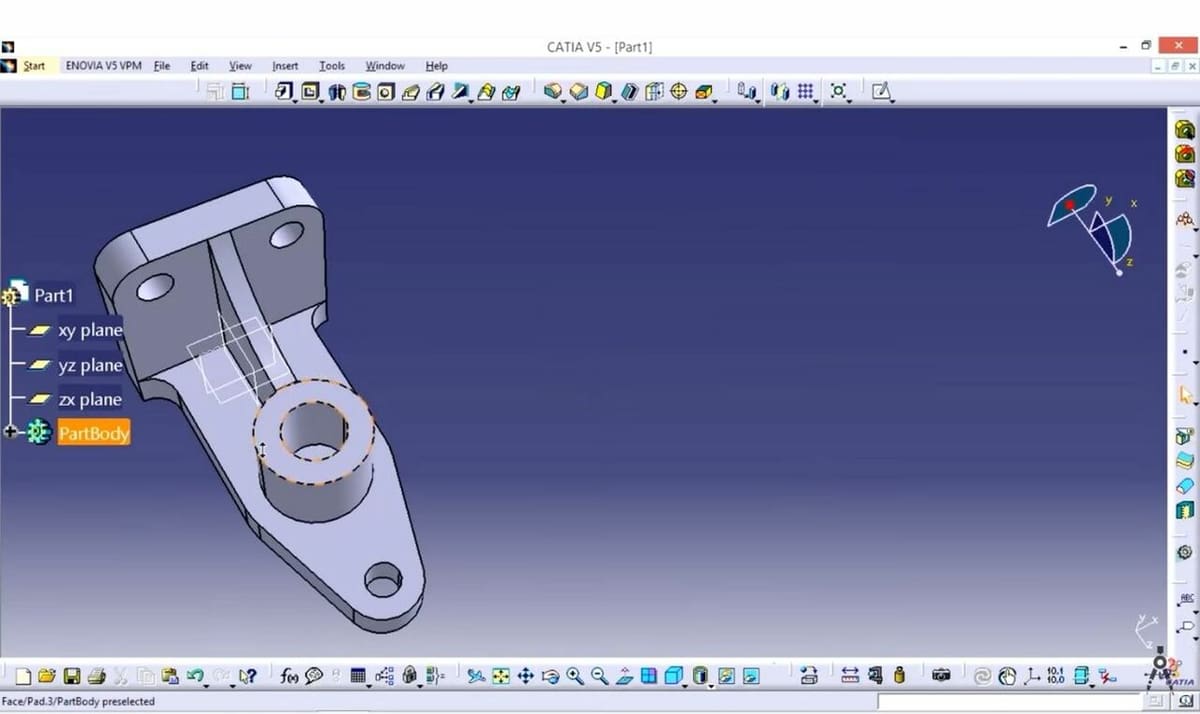
Task: Open the Insert menu
Action: (285, 66)
